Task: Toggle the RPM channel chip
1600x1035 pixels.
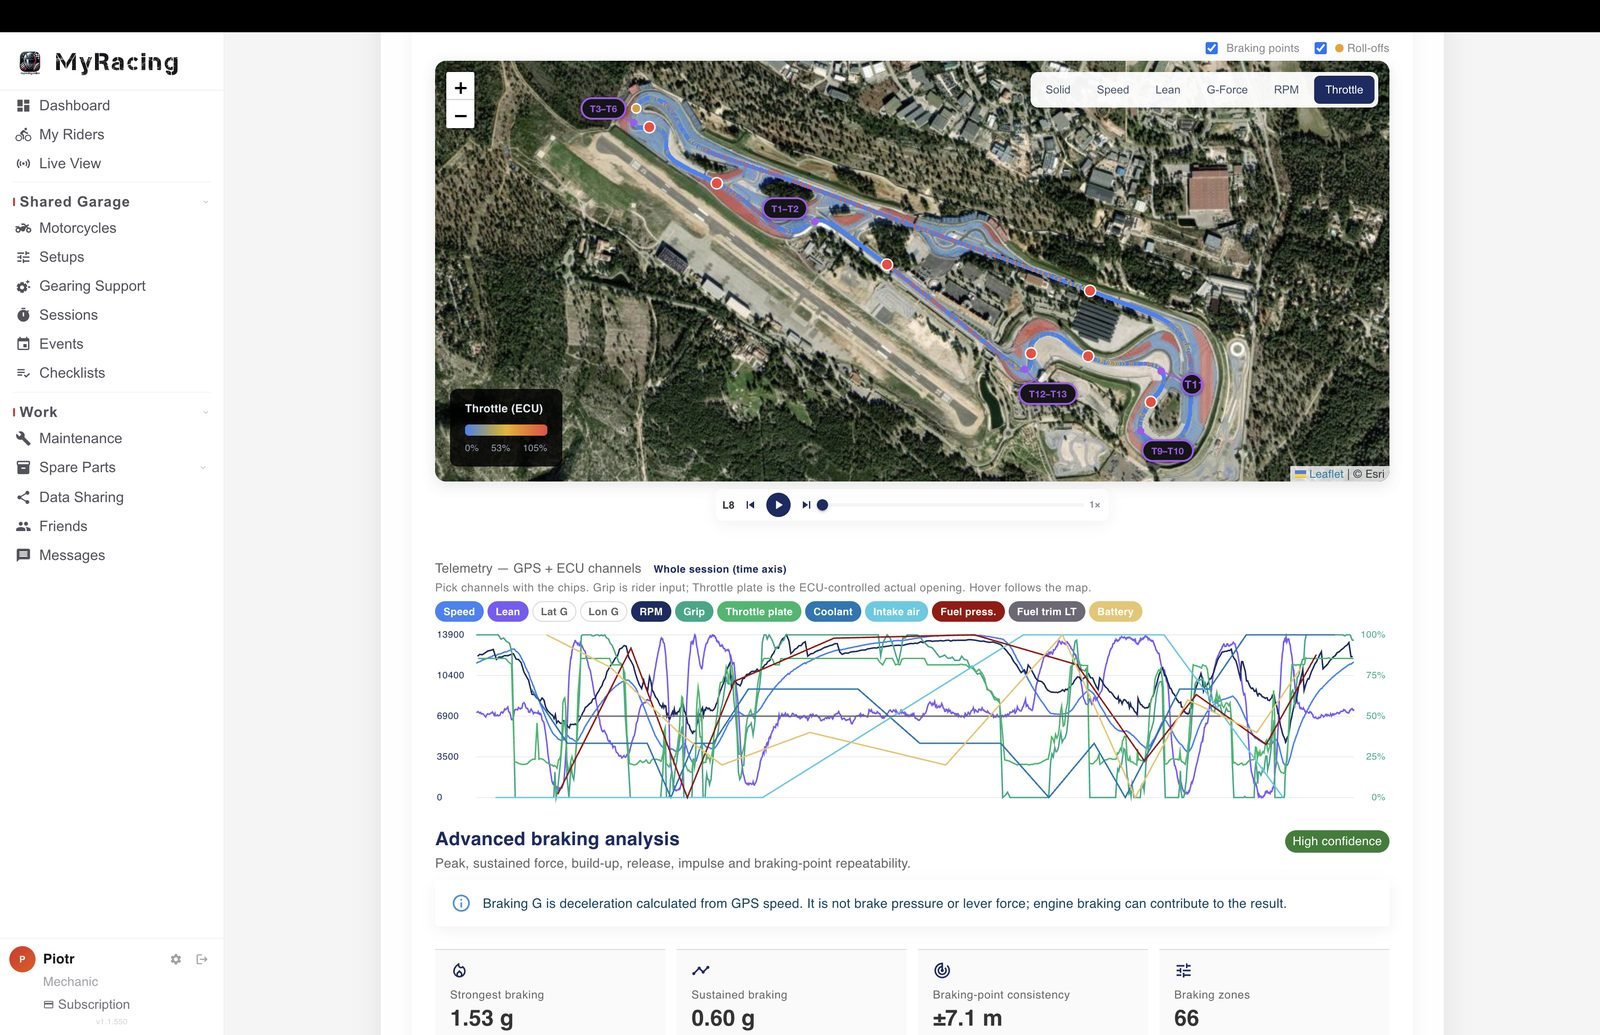Action: coord(651,612)
